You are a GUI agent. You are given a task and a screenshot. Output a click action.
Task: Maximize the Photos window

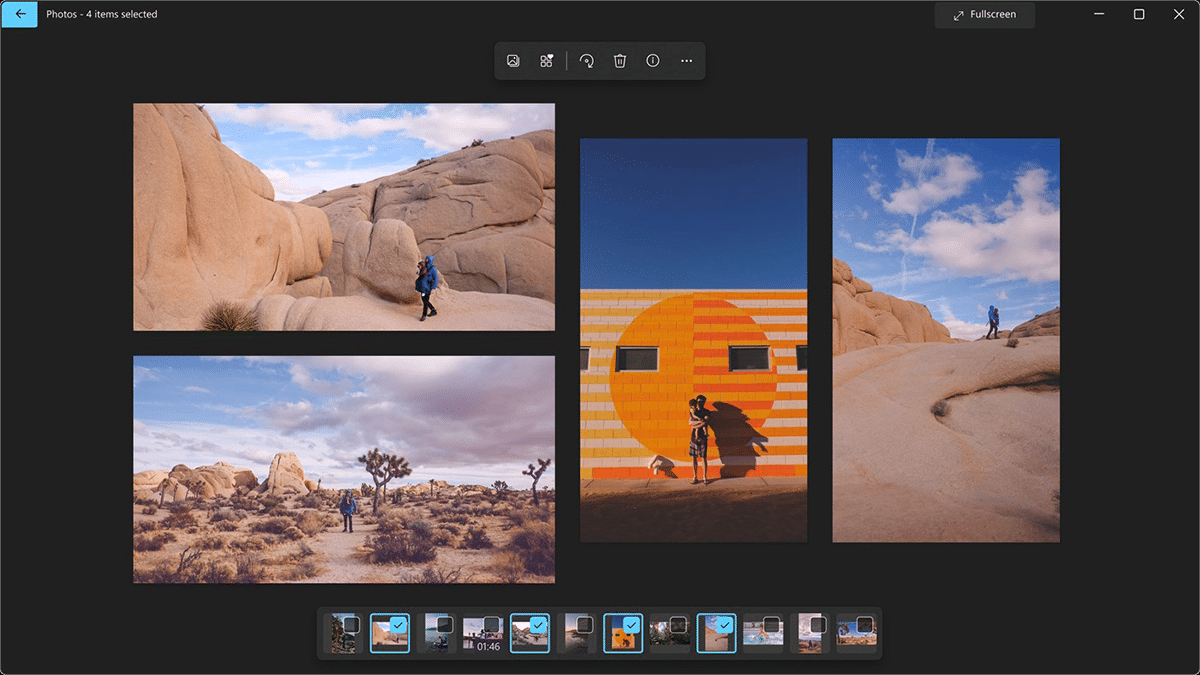pos(1139,14)
